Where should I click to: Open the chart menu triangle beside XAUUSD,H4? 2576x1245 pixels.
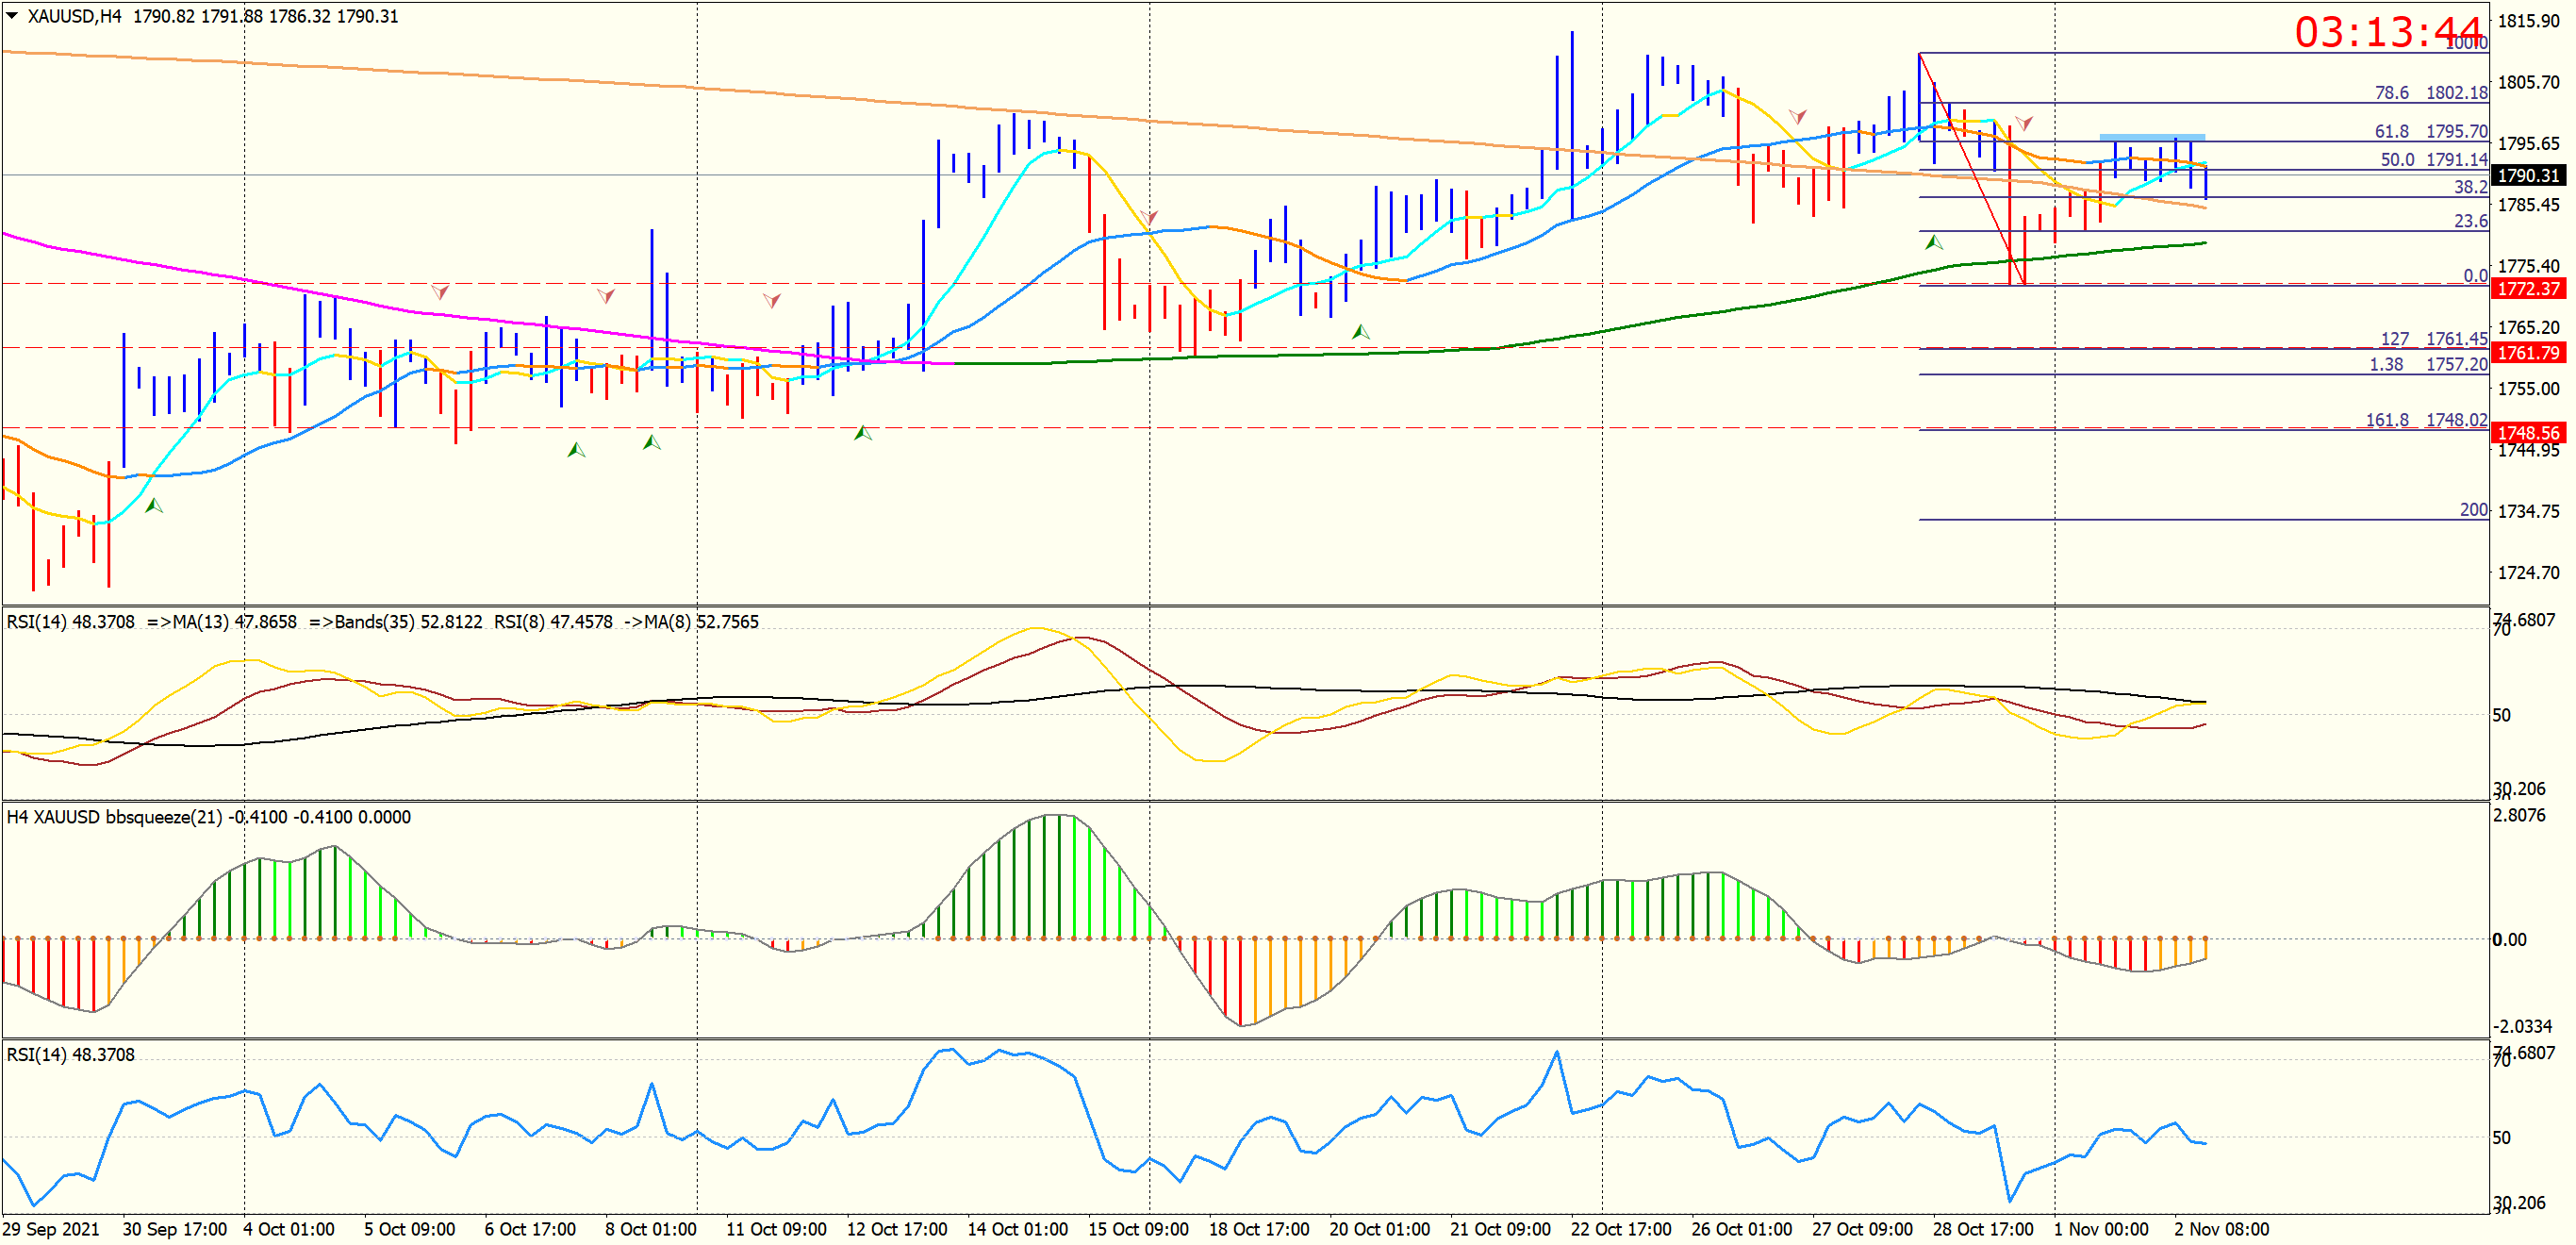(12, 15)
